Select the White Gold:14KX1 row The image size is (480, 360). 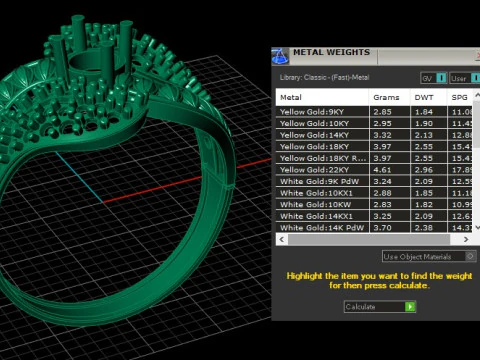coord(374,216)
